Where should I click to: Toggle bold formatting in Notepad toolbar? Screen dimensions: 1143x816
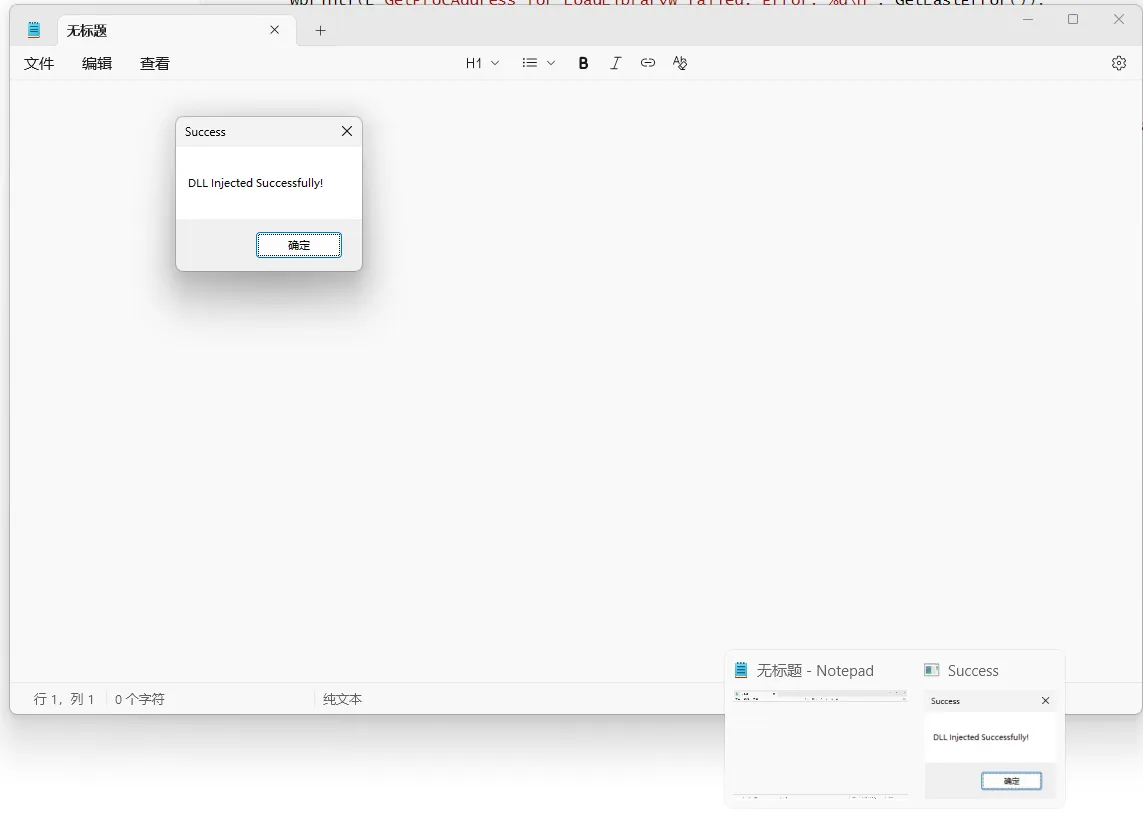[x=584, y=63]
